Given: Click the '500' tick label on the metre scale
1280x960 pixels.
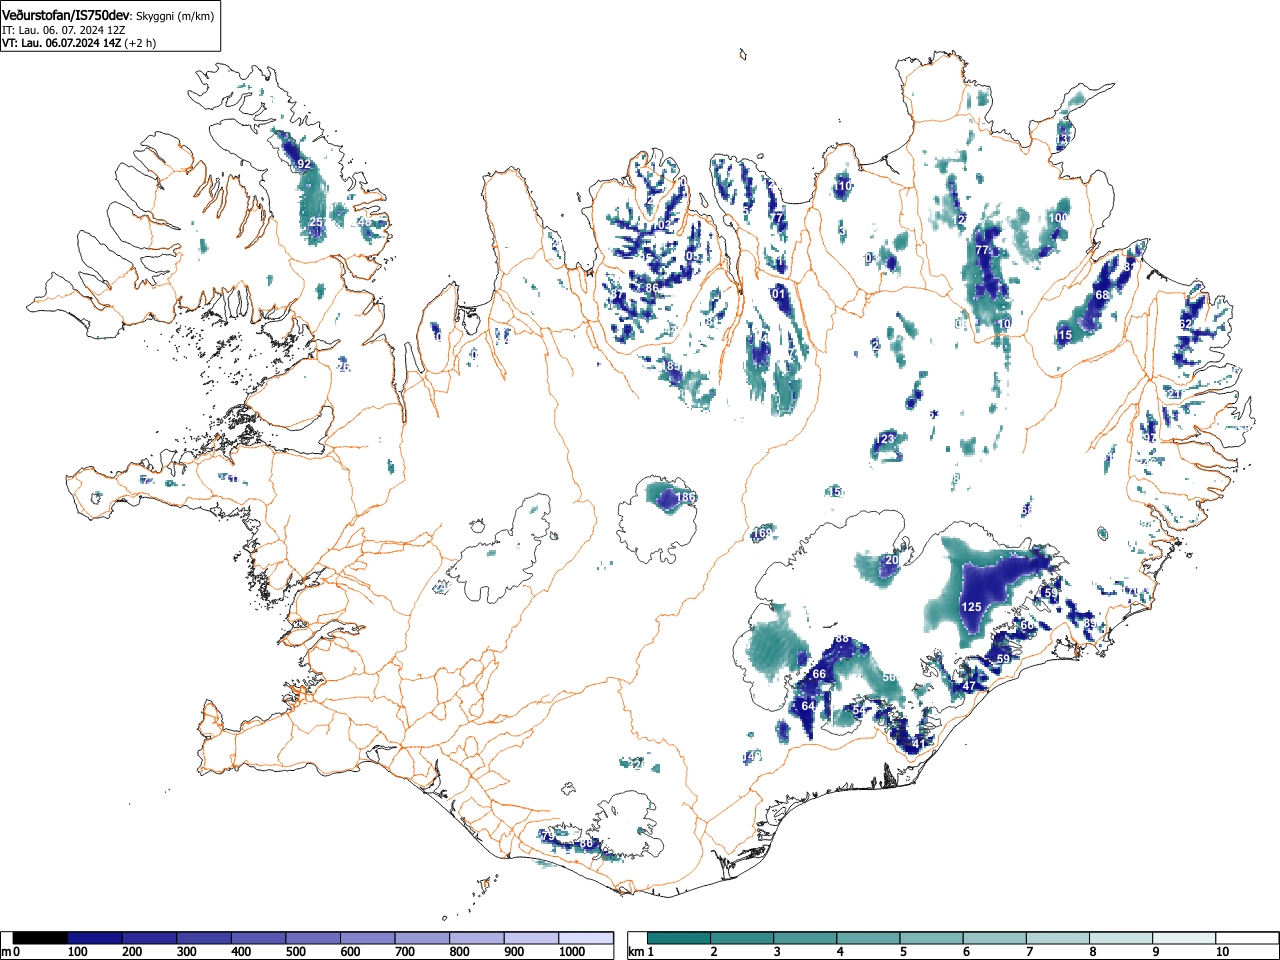Looking at the screenshot, I should (x=295, y=952).
